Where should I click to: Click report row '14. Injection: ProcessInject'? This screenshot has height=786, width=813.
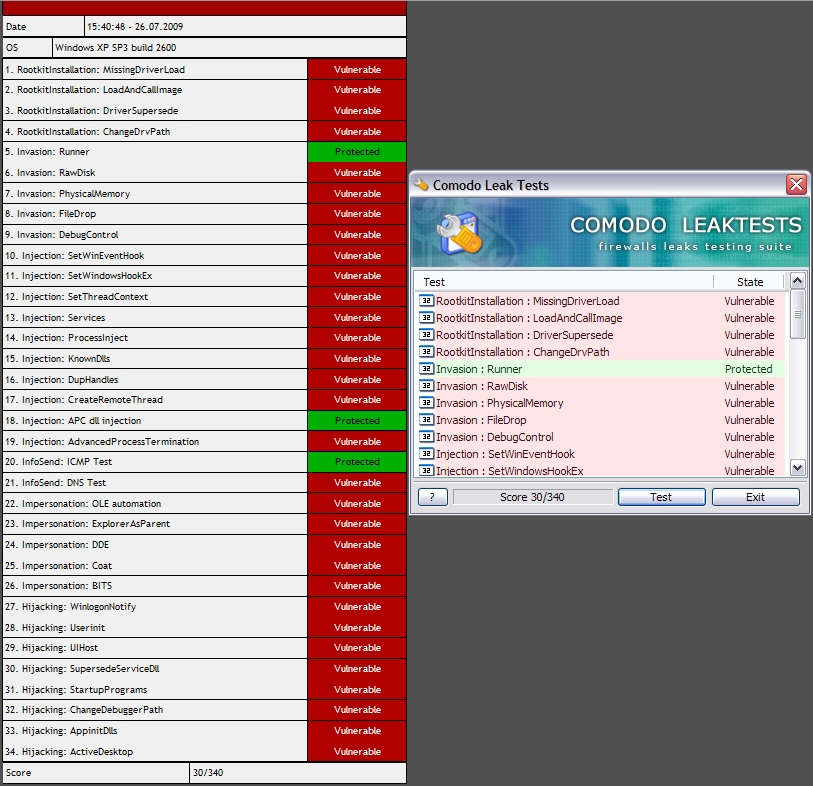coord(155,338)
